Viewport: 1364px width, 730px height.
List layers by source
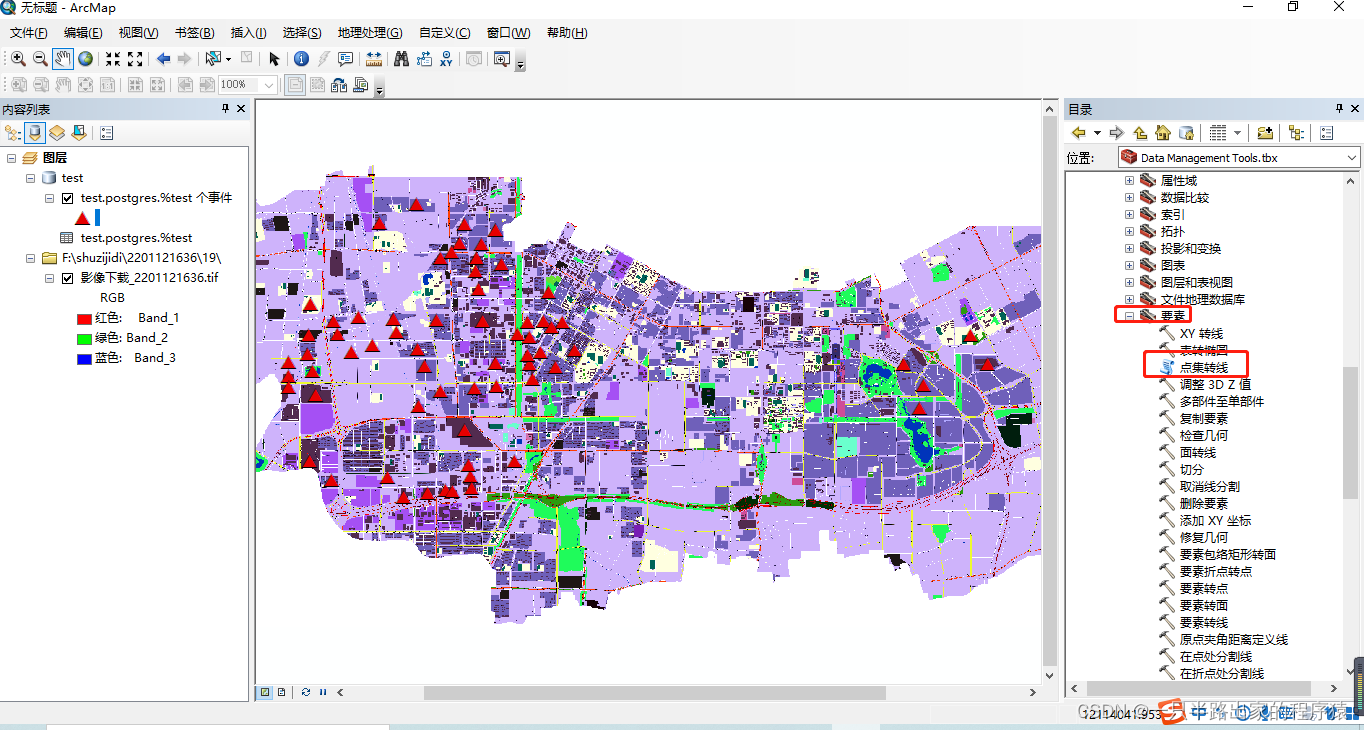point(35,132)
